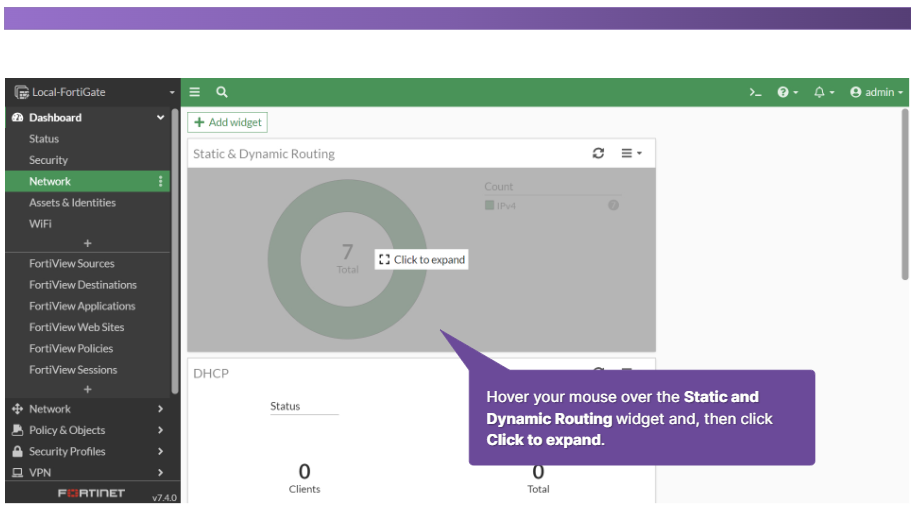This screenshot has width=918, height=525.
Task: Expand the Security Profiles menu
Action: click(88, 451)
